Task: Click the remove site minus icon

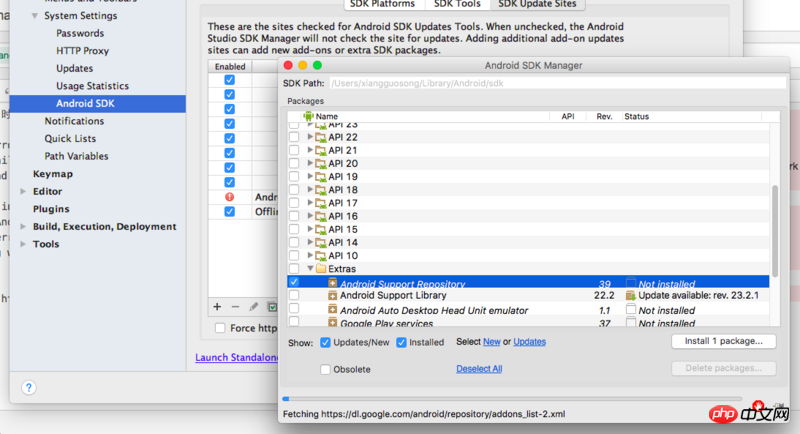Action: tap(235, 307)
